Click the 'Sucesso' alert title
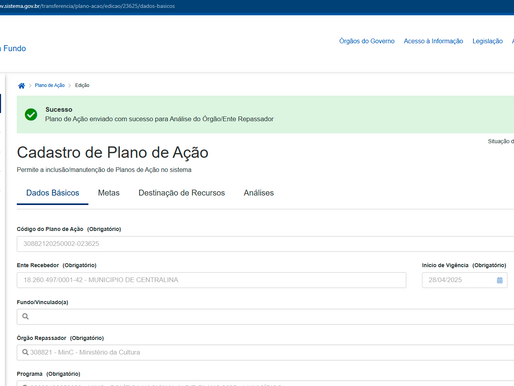This screenshot has width=514, height=386. 59,109
